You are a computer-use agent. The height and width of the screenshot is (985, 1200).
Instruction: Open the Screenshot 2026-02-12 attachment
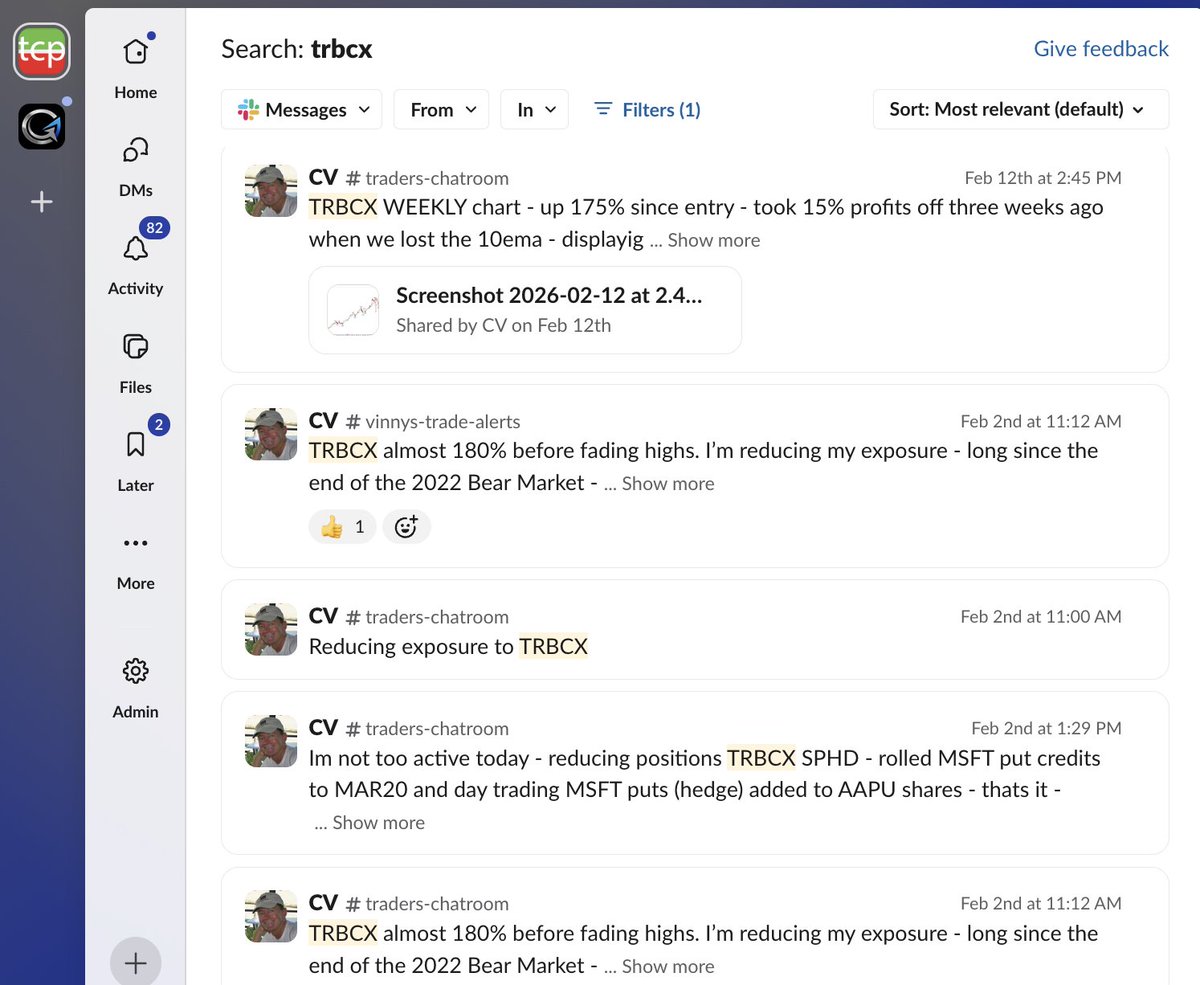(x=525, y=310)
